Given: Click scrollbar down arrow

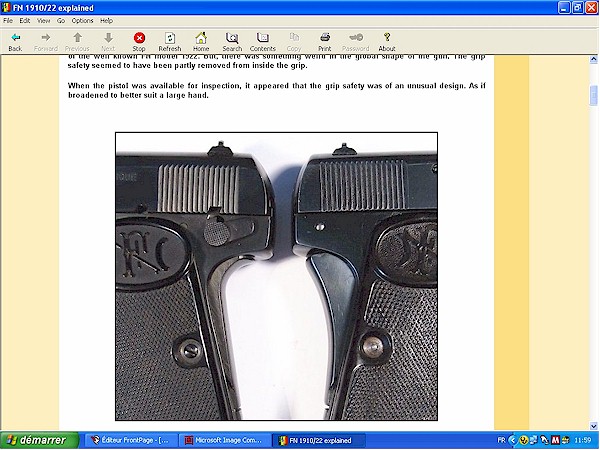Looking at the screenshot, I should (x=593, y=426).
